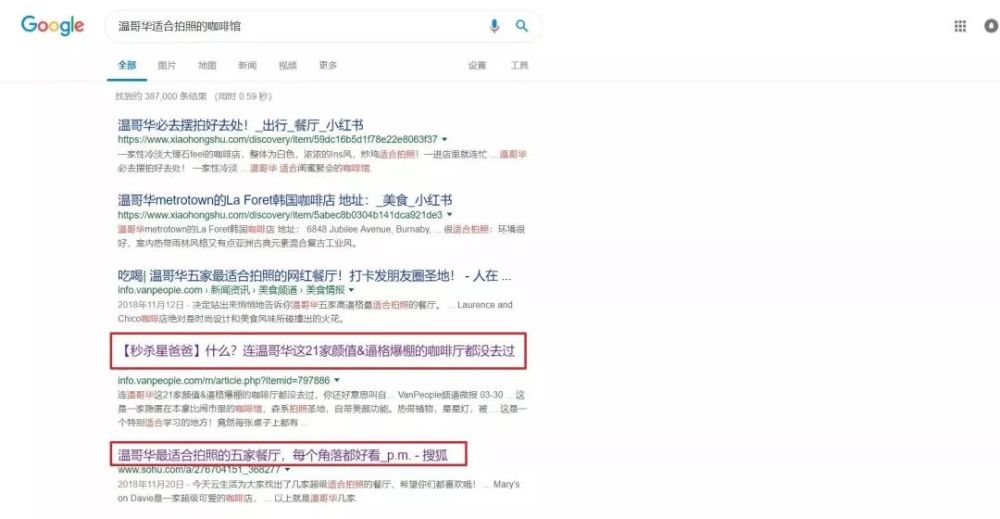Screen dimensions: 1000x519
Task: Open the 更多 menu
Action: [328, 65]
